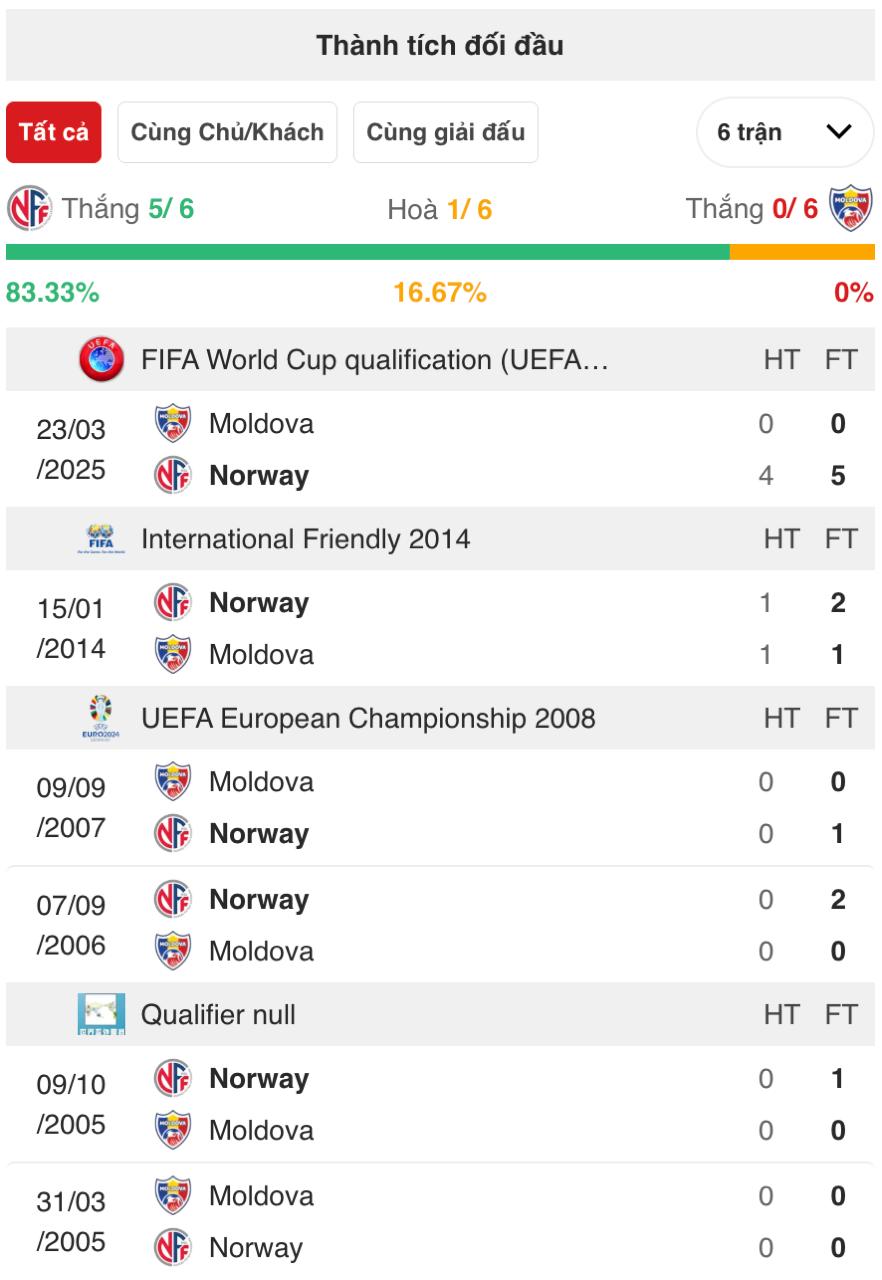This screenshot has height=1280, width=882.
Task: Click Moldova's crest in the 23/03/2025 match
Action: click(173, 423)
